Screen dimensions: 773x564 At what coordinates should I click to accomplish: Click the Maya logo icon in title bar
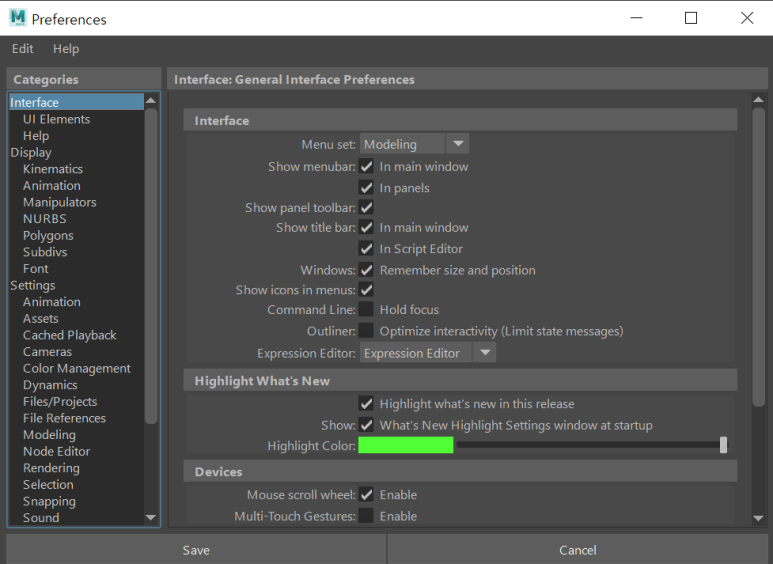click(17, 18)
